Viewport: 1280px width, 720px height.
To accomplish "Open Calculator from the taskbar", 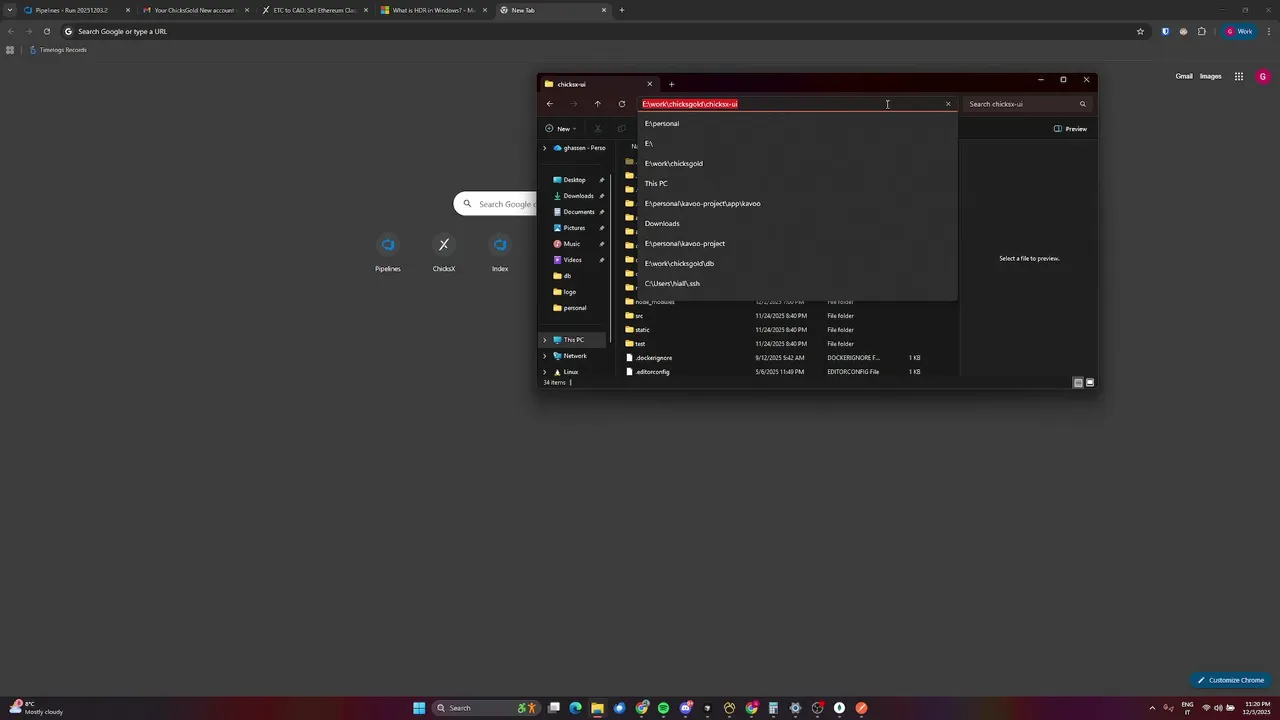I will pos(773,708).
